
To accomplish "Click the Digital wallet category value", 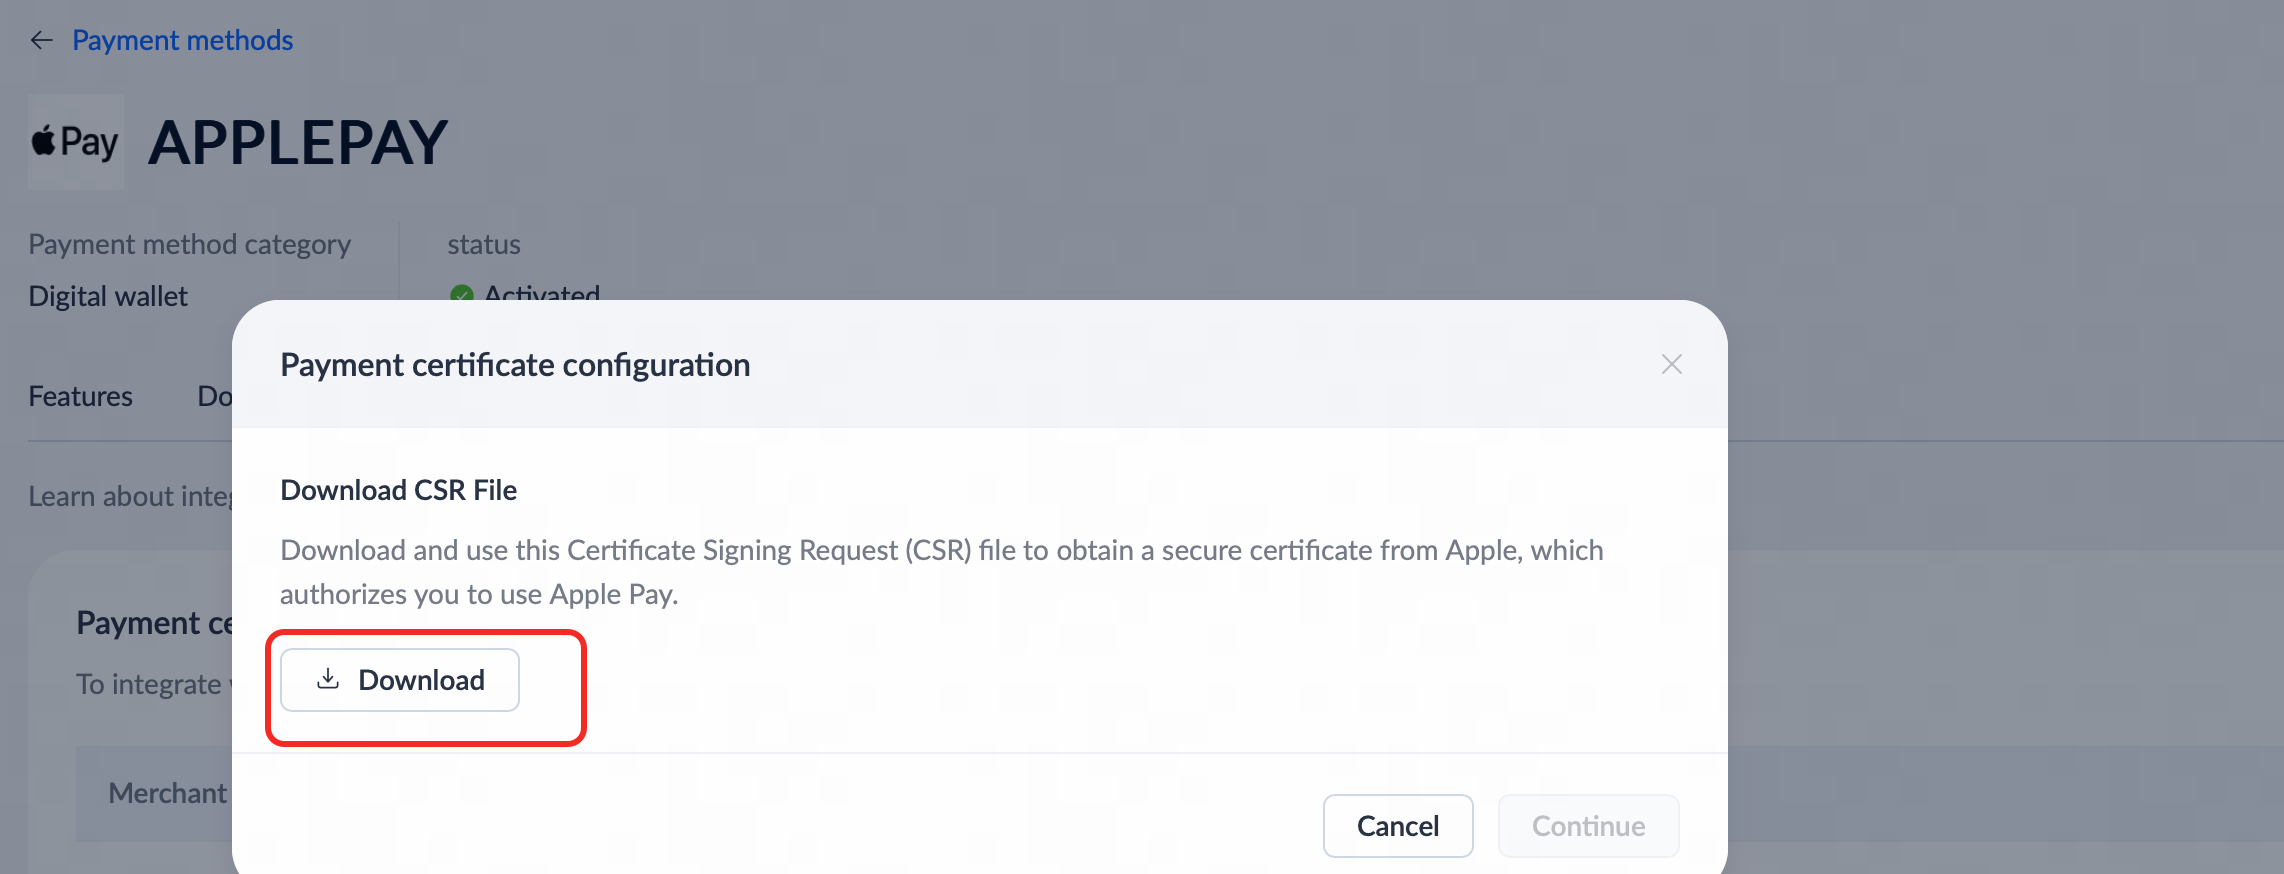I will click(108, 296).
